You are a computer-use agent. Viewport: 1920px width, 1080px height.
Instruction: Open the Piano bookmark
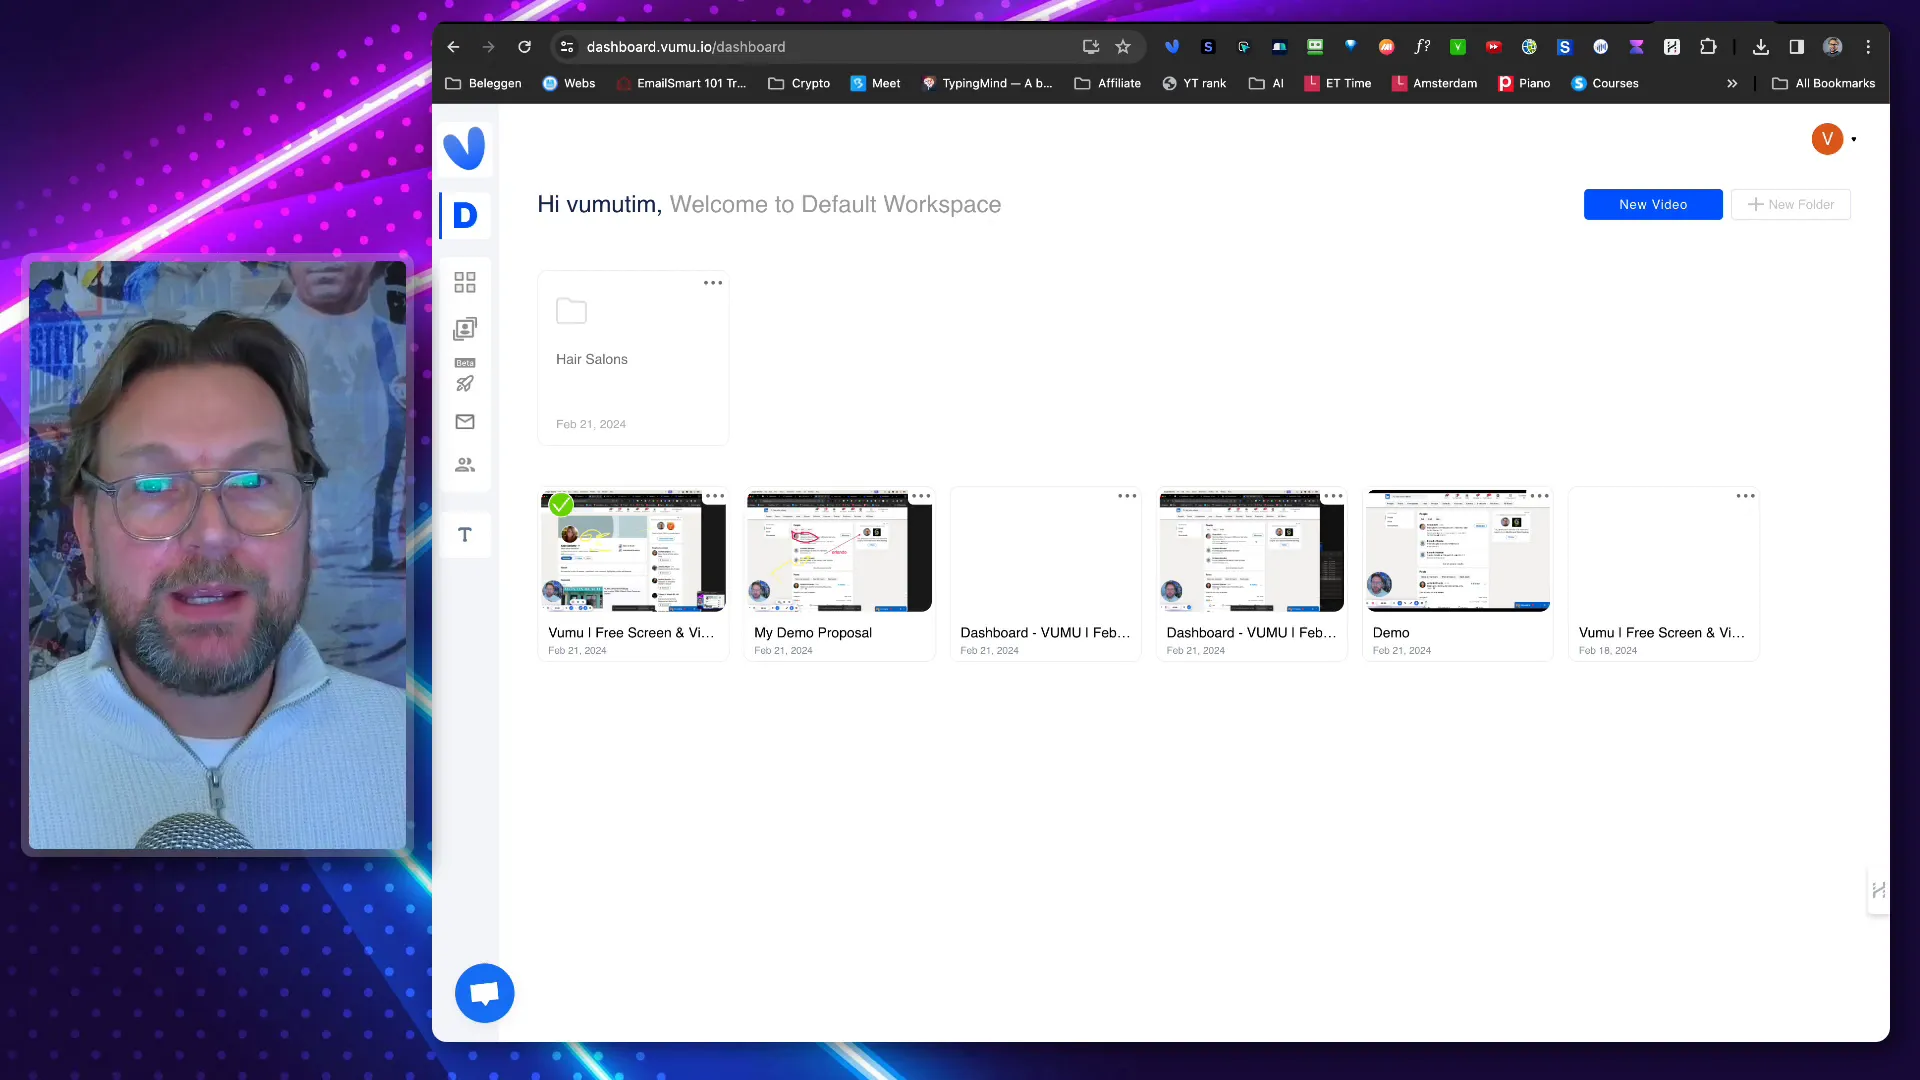click(x=1524, y=84)
